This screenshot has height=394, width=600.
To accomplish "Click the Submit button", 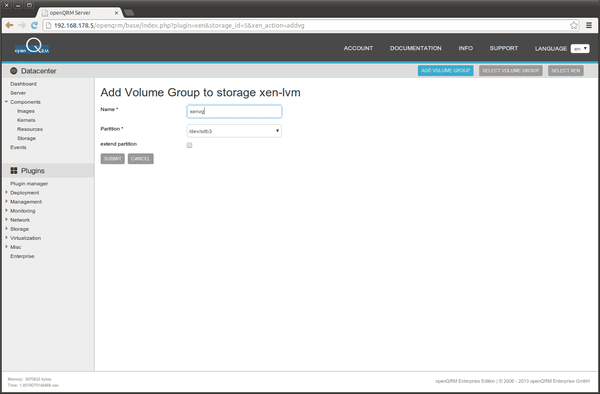I will [112, 159].
